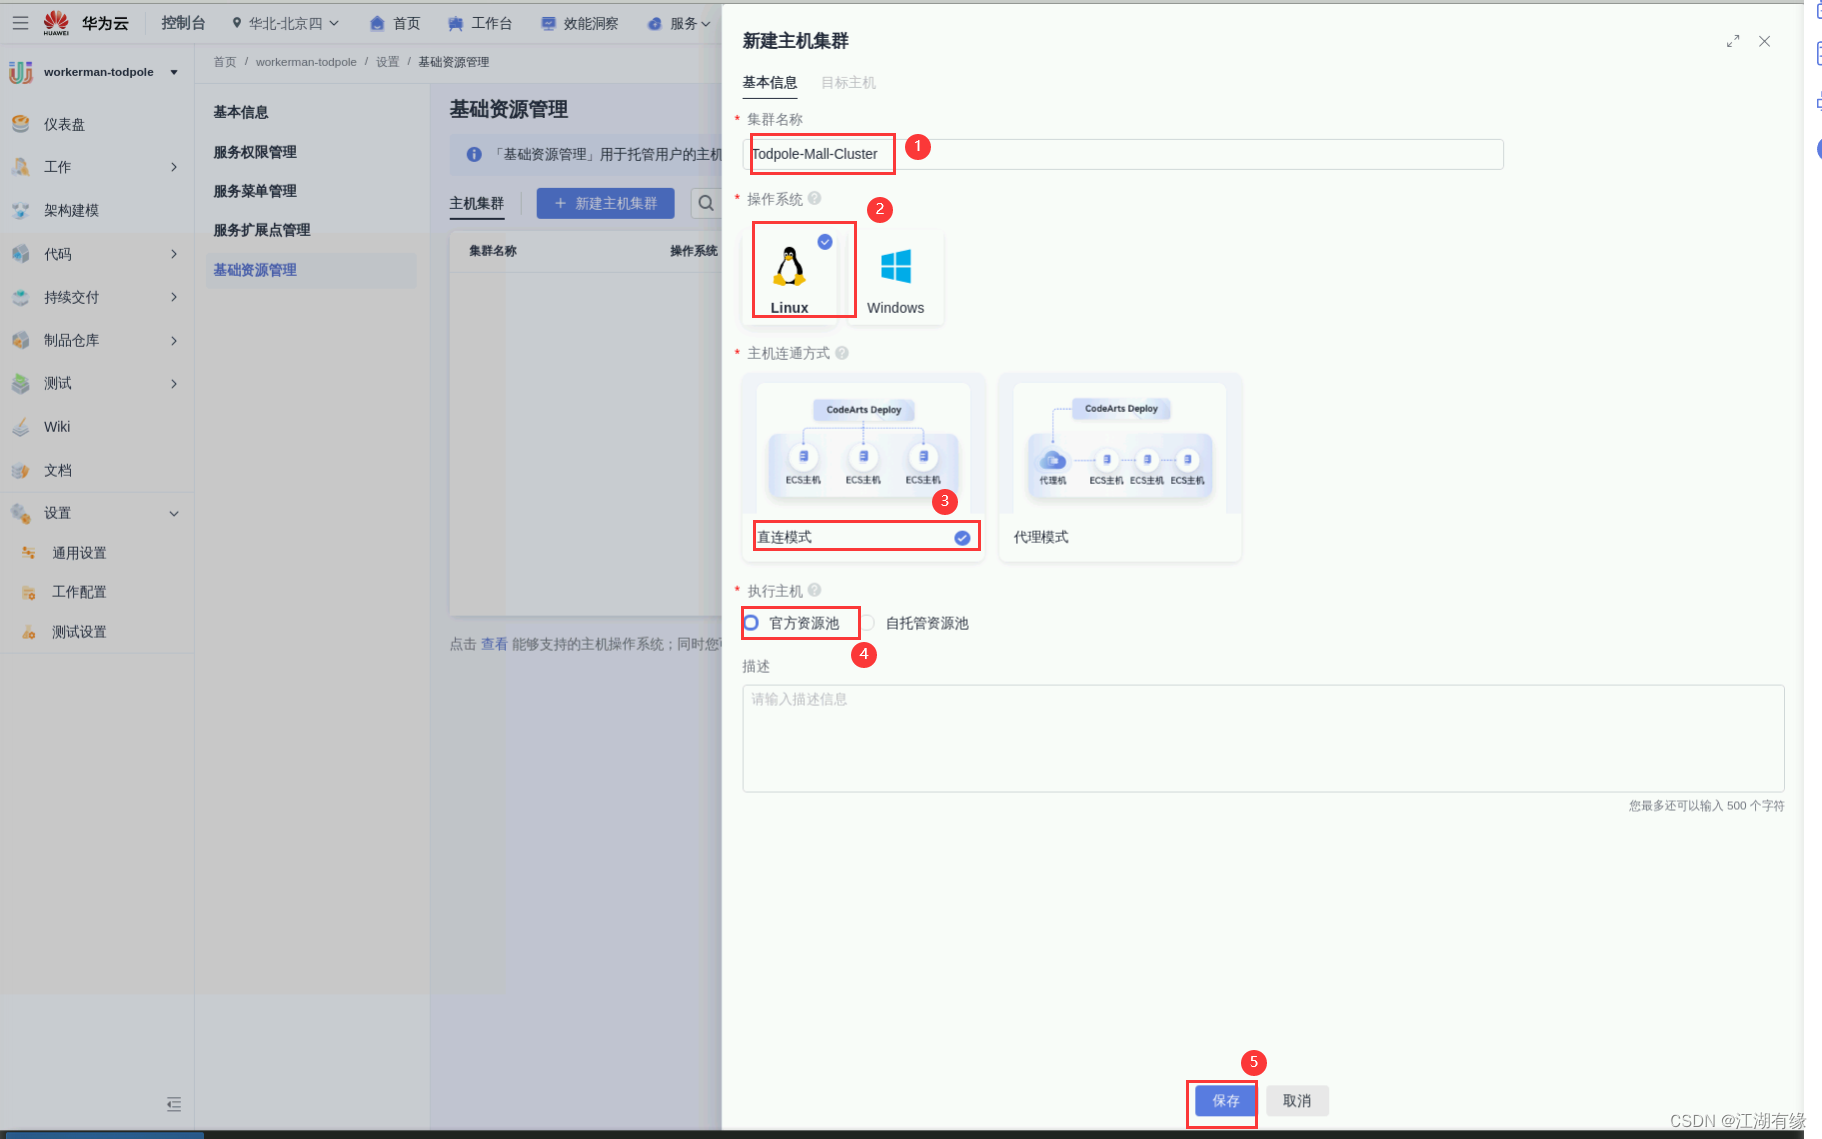
Task: Select the 自托管资源池 option
Action: 869,622
